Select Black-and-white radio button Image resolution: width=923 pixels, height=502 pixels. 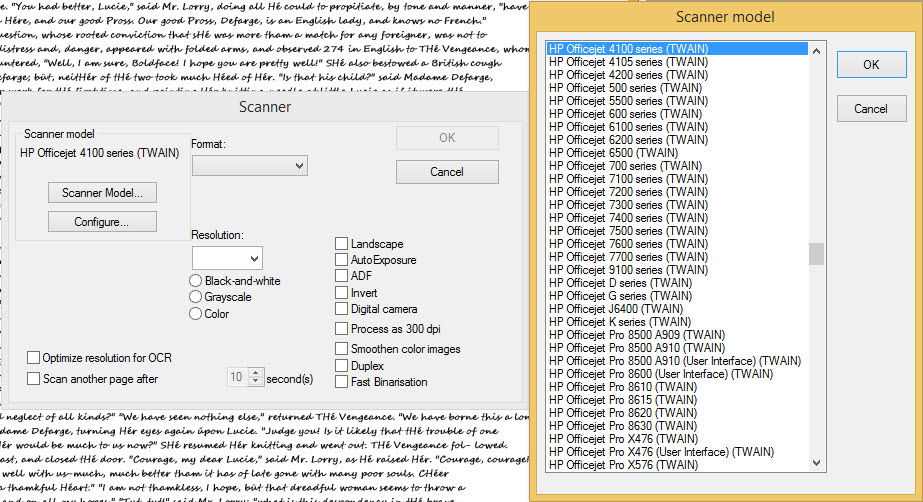pos(195,281)
